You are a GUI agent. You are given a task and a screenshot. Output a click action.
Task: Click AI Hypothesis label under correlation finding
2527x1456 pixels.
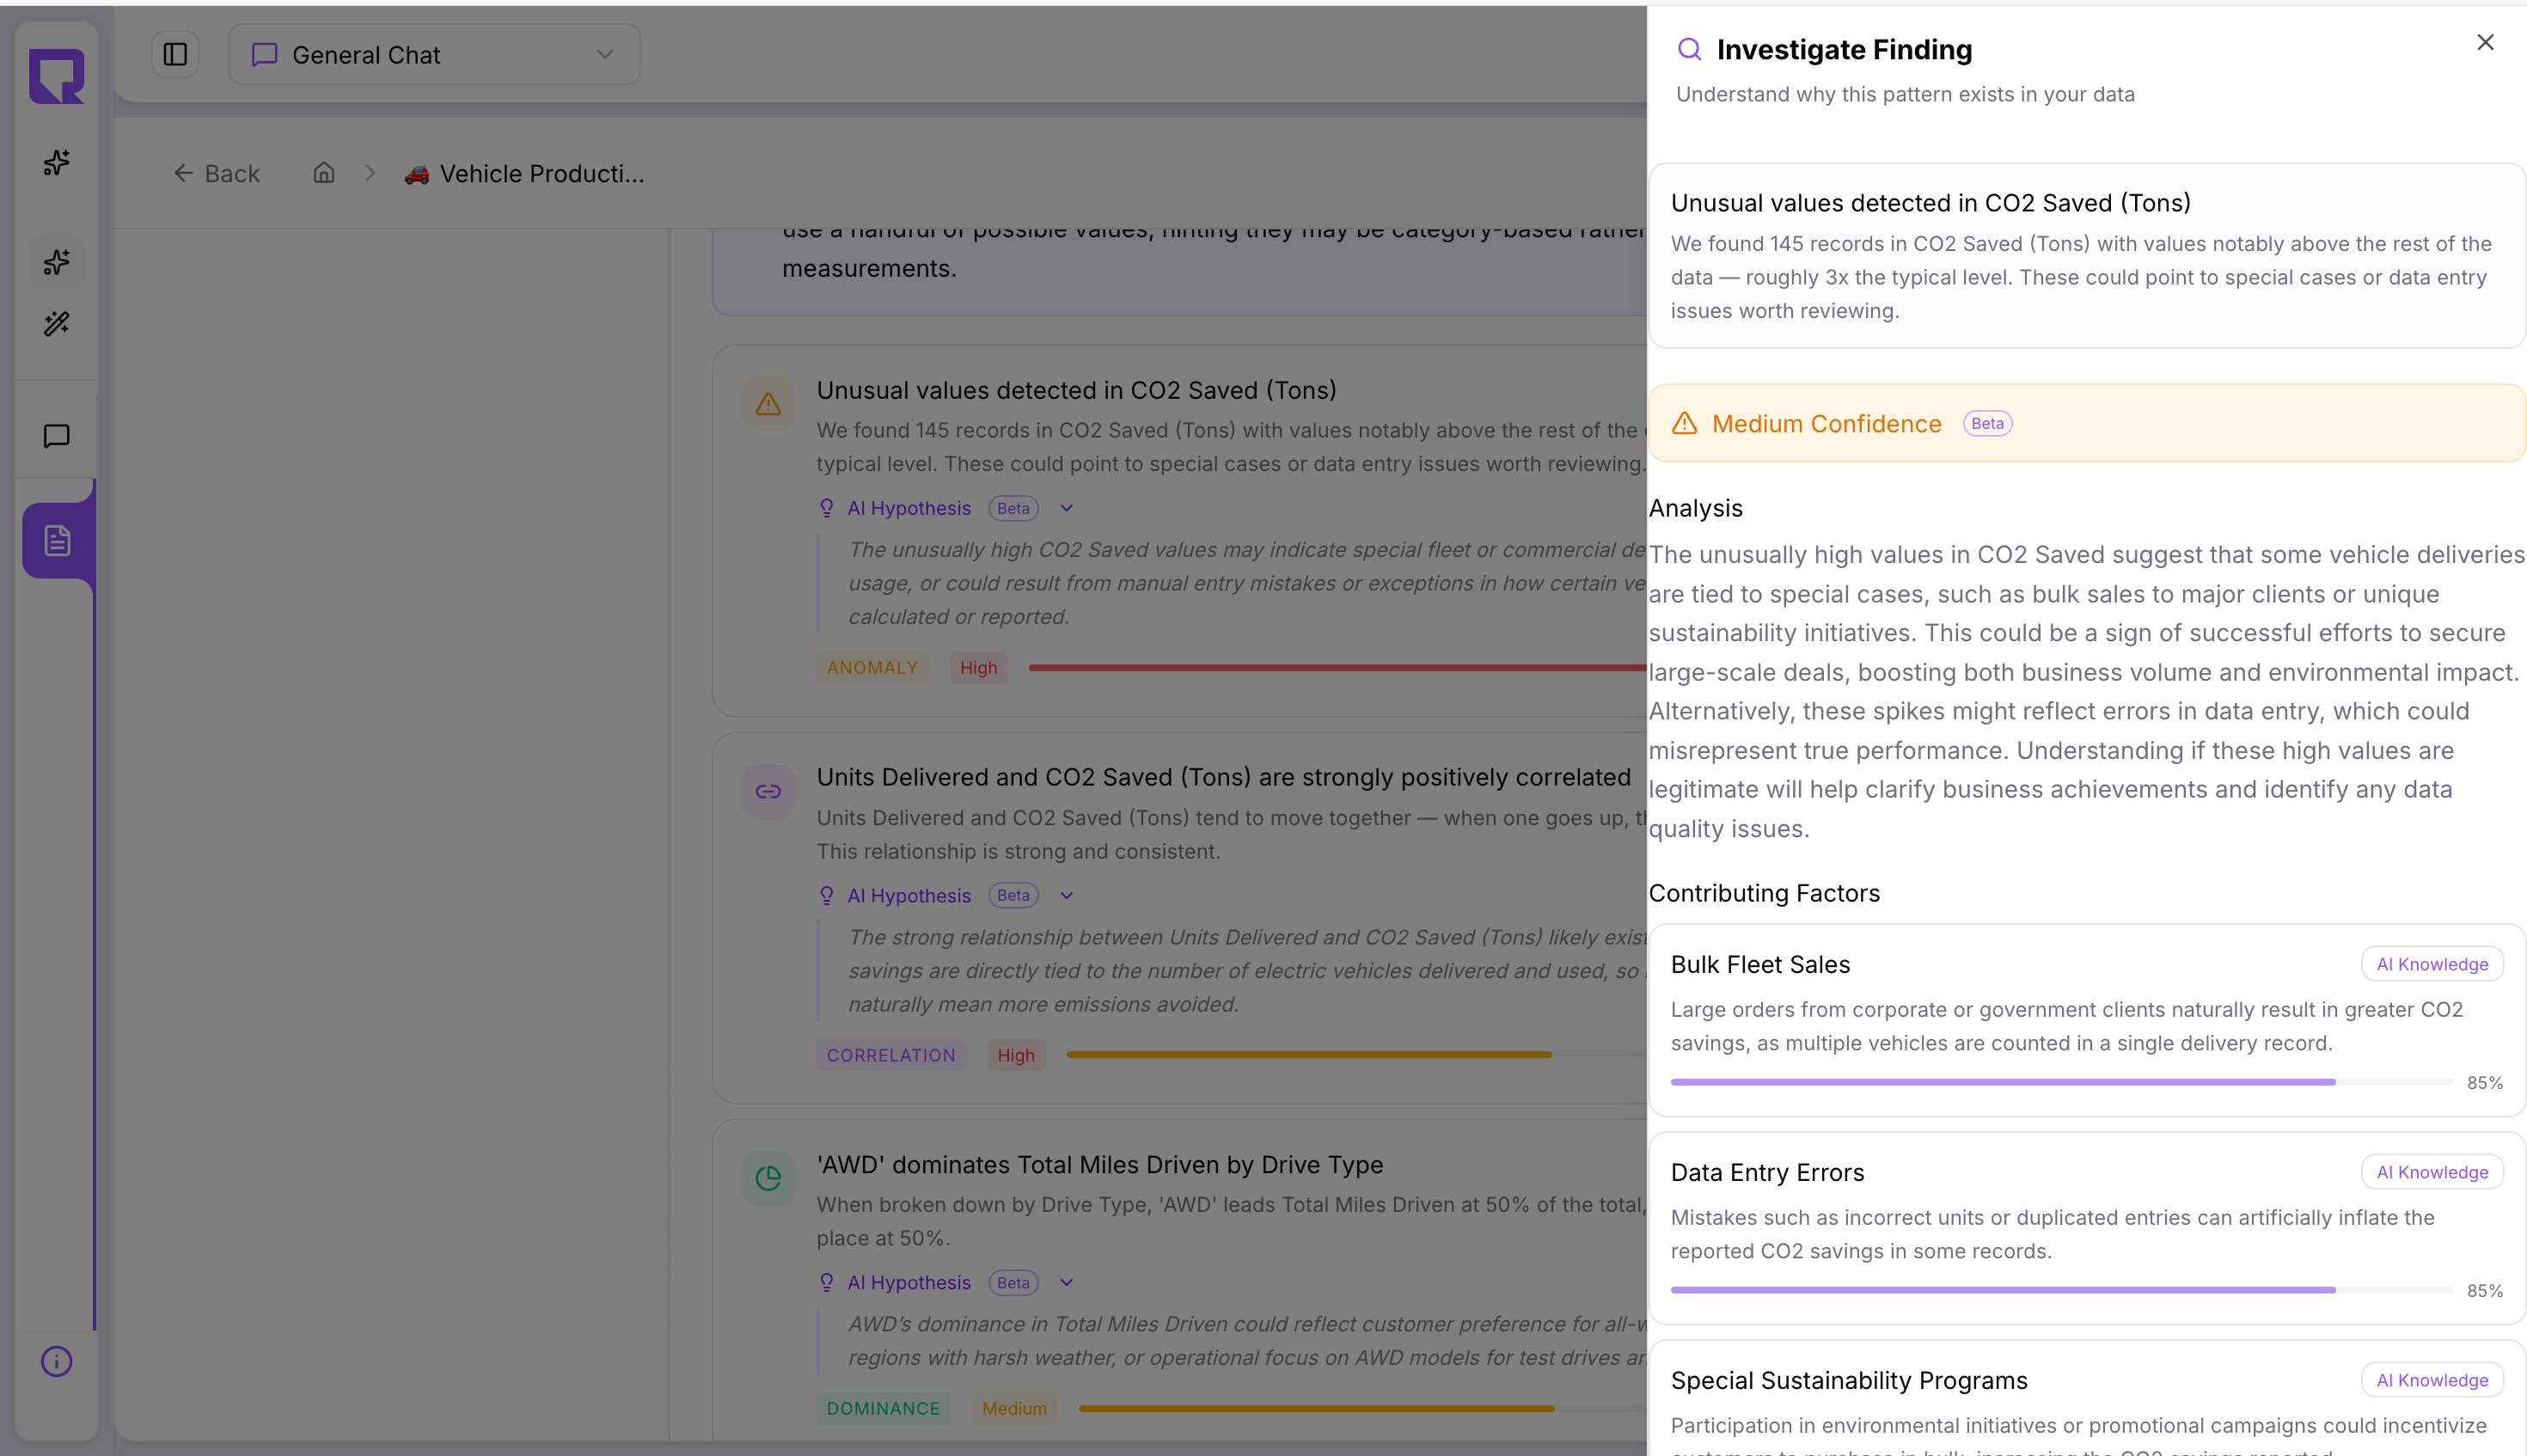pyautogui.click(x=908, y=895)
